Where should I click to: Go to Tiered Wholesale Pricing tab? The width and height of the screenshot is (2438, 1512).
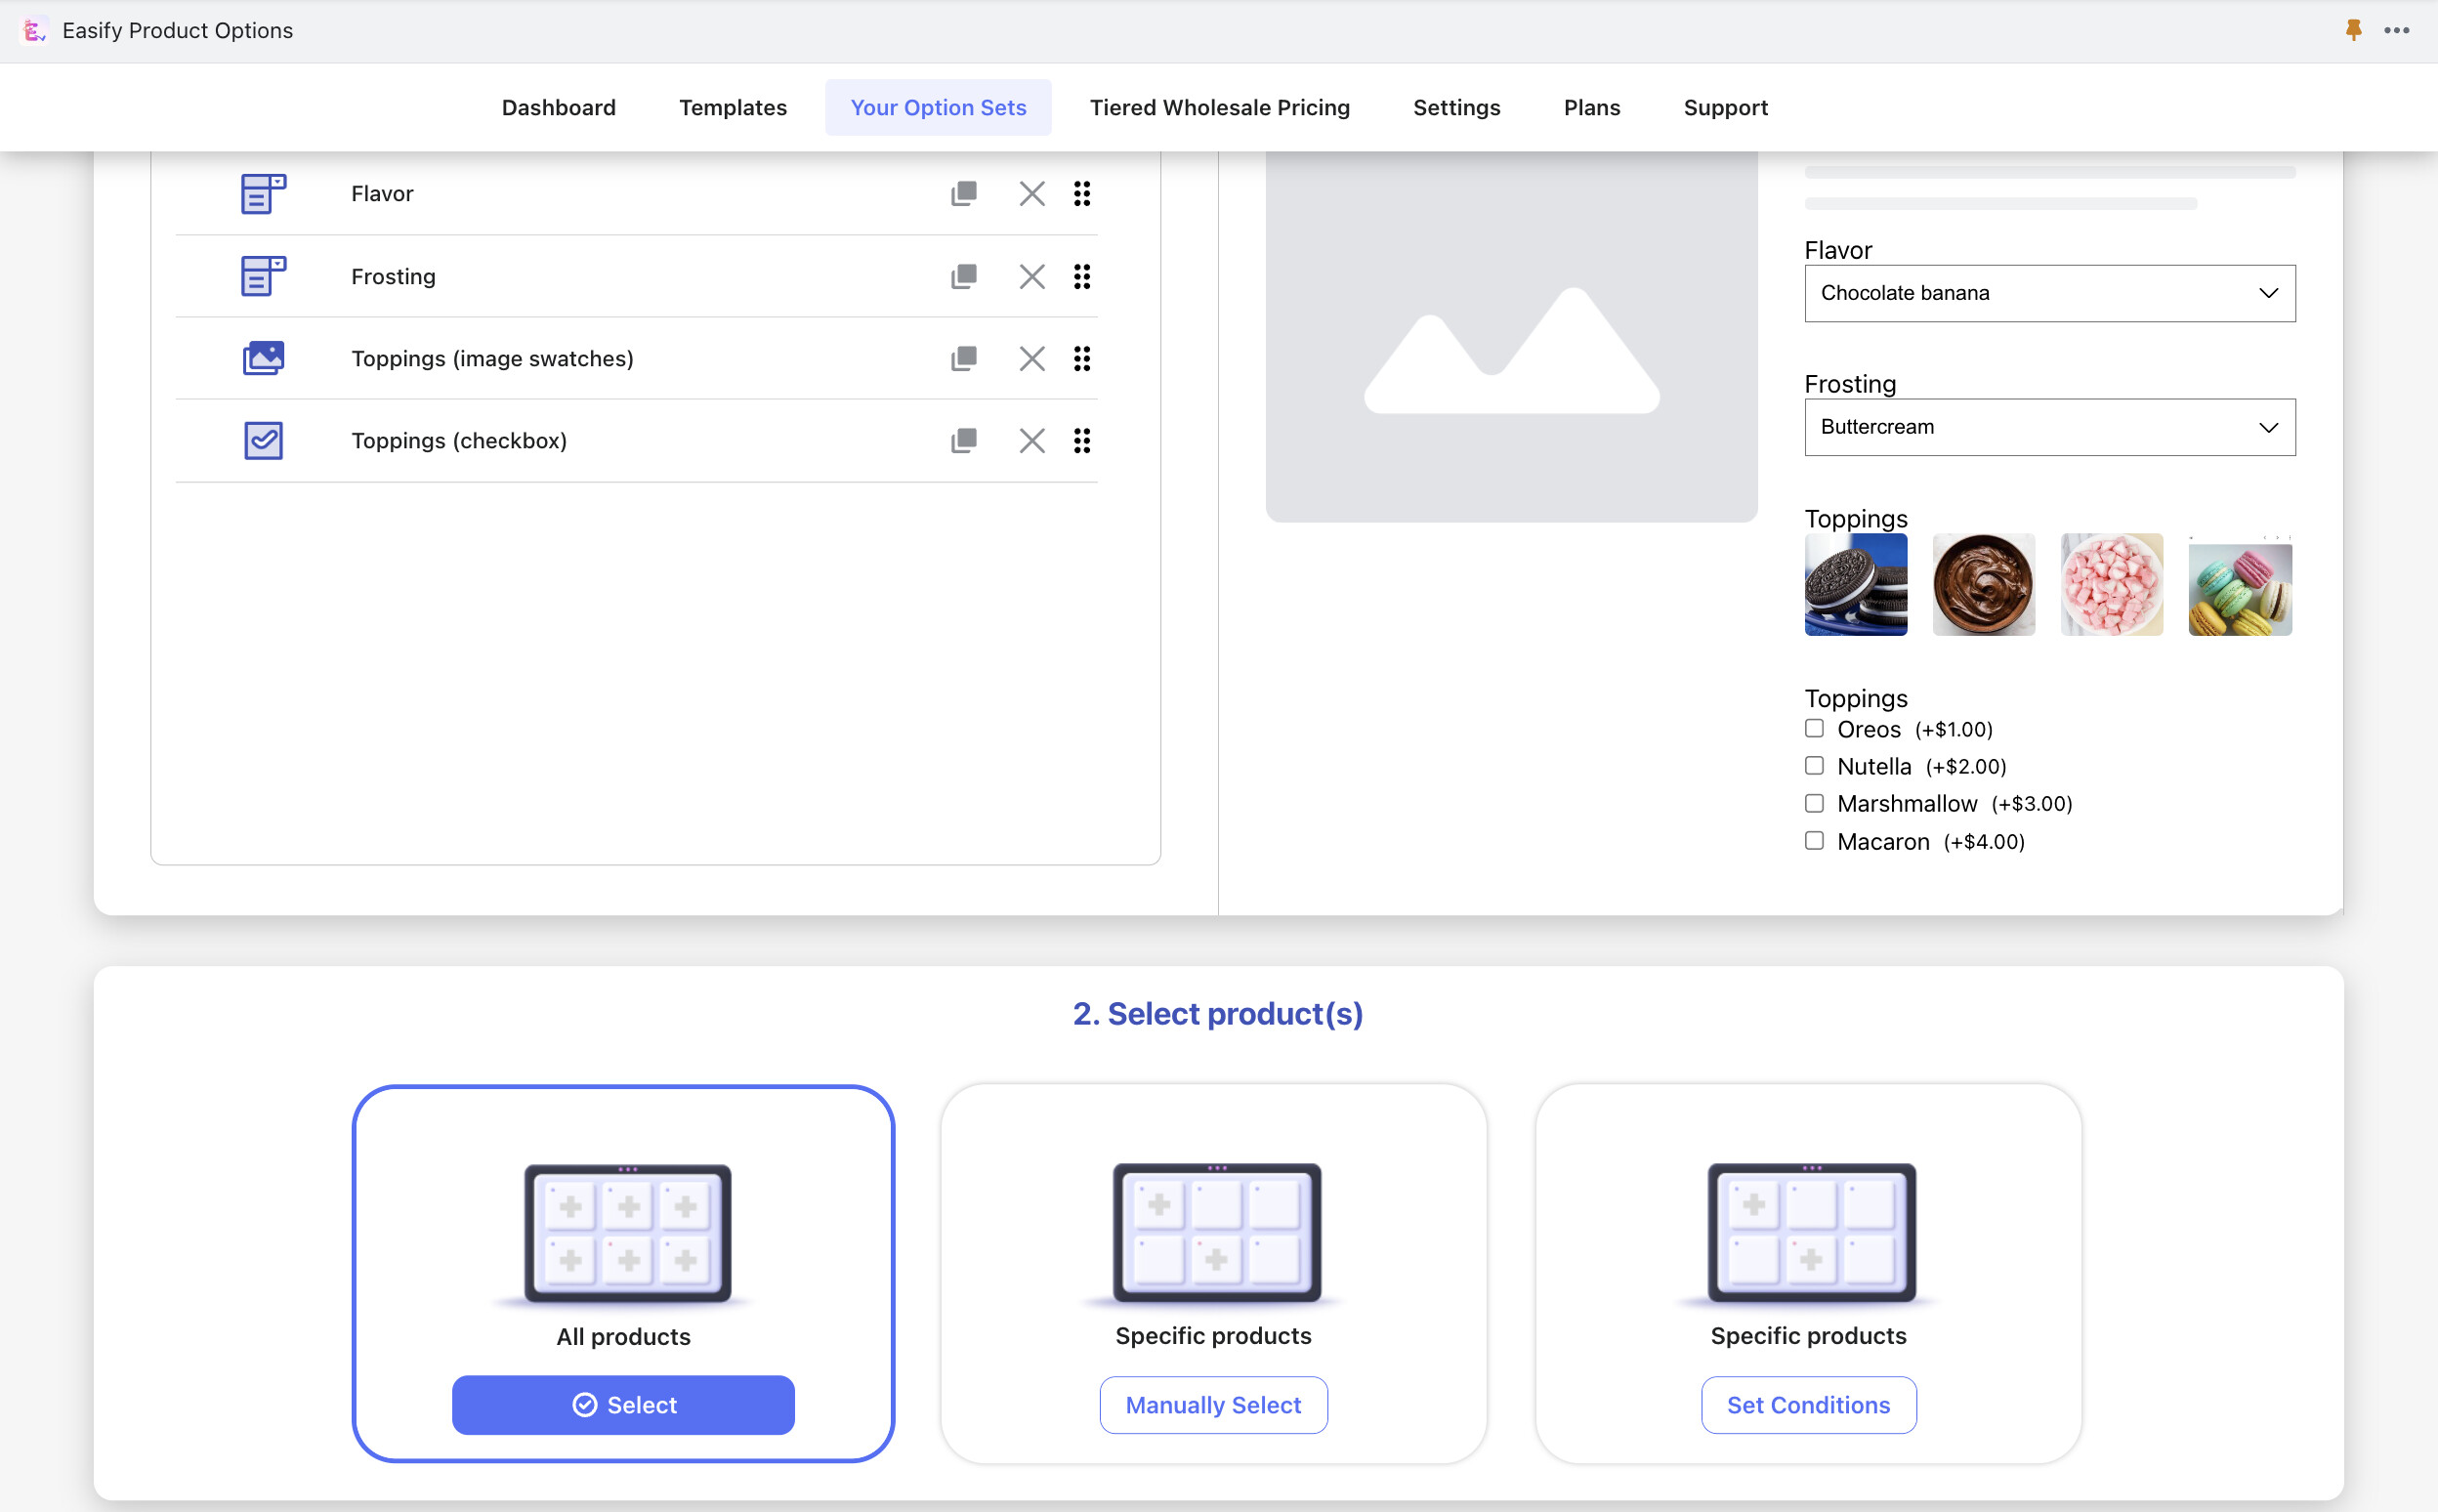point(1219,107)
